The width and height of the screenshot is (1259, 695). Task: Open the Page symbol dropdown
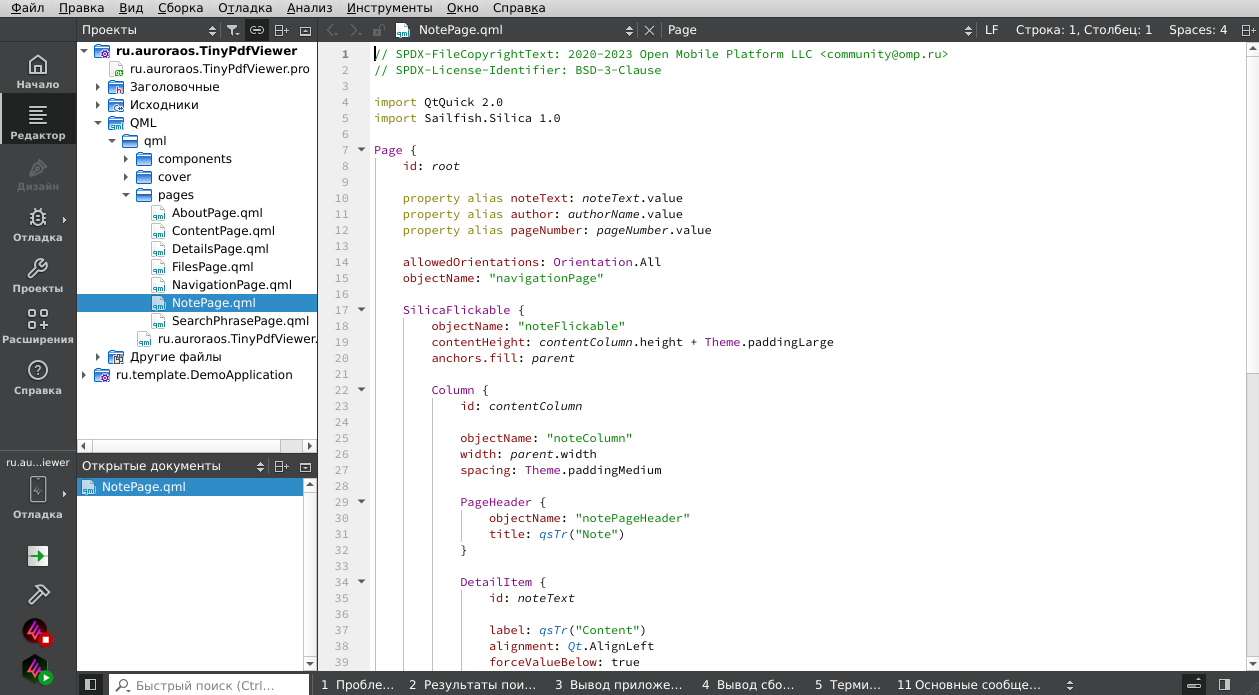coord(819,30)
